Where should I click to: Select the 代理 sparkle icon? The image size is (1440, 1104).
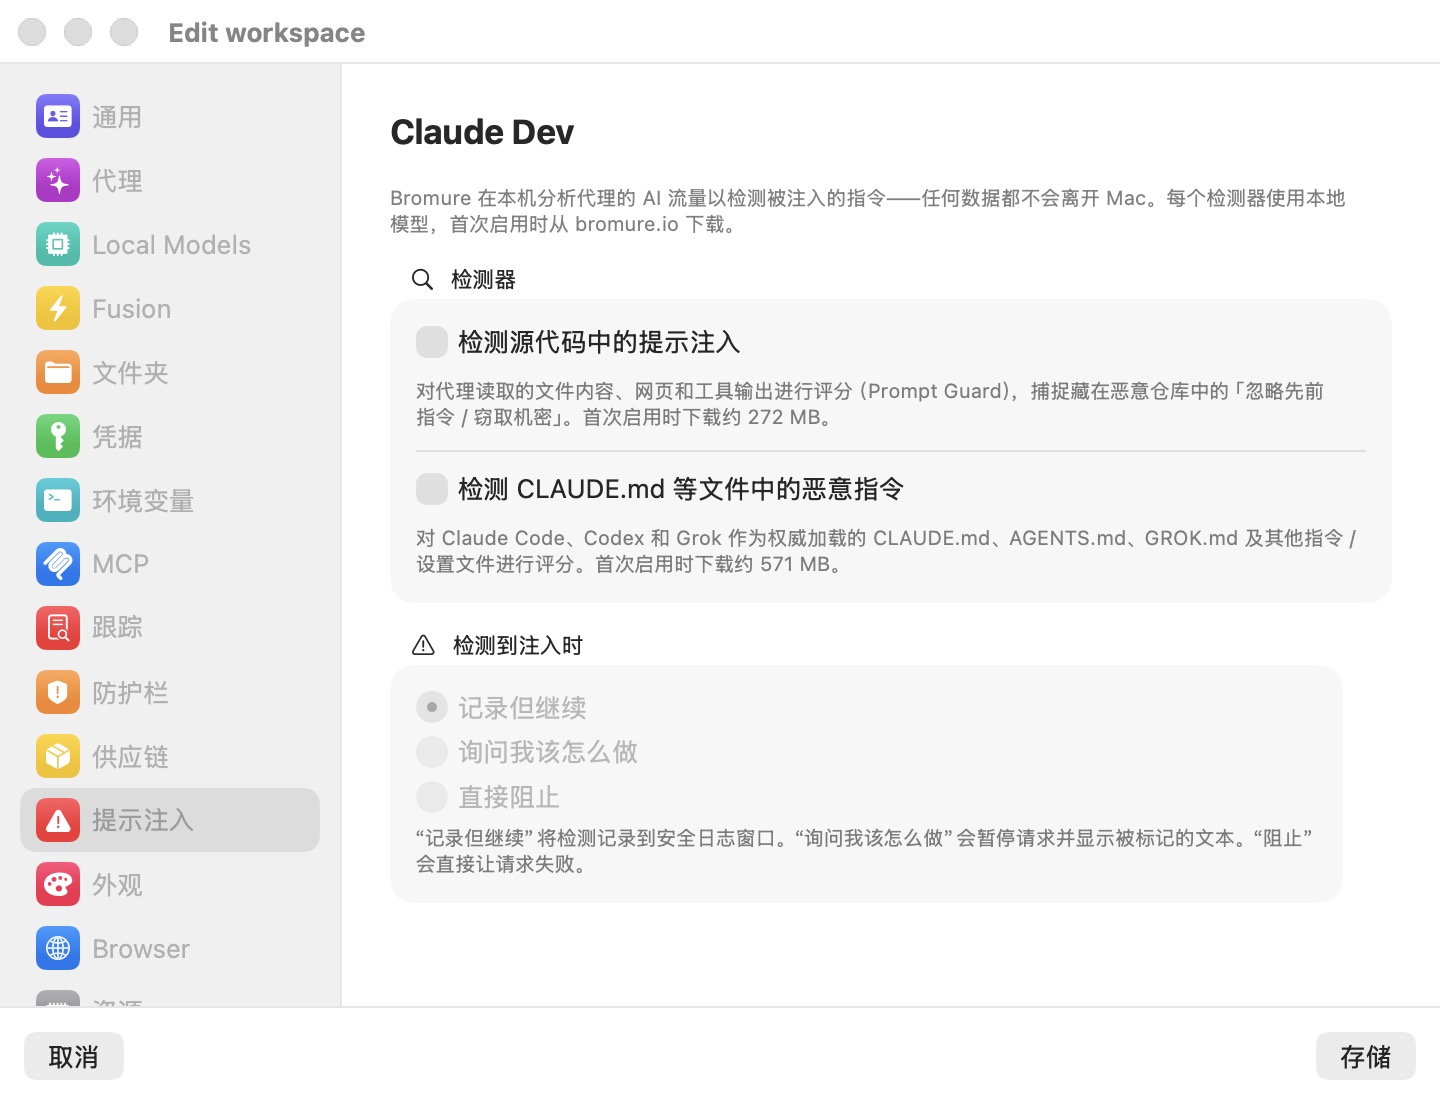58,181
